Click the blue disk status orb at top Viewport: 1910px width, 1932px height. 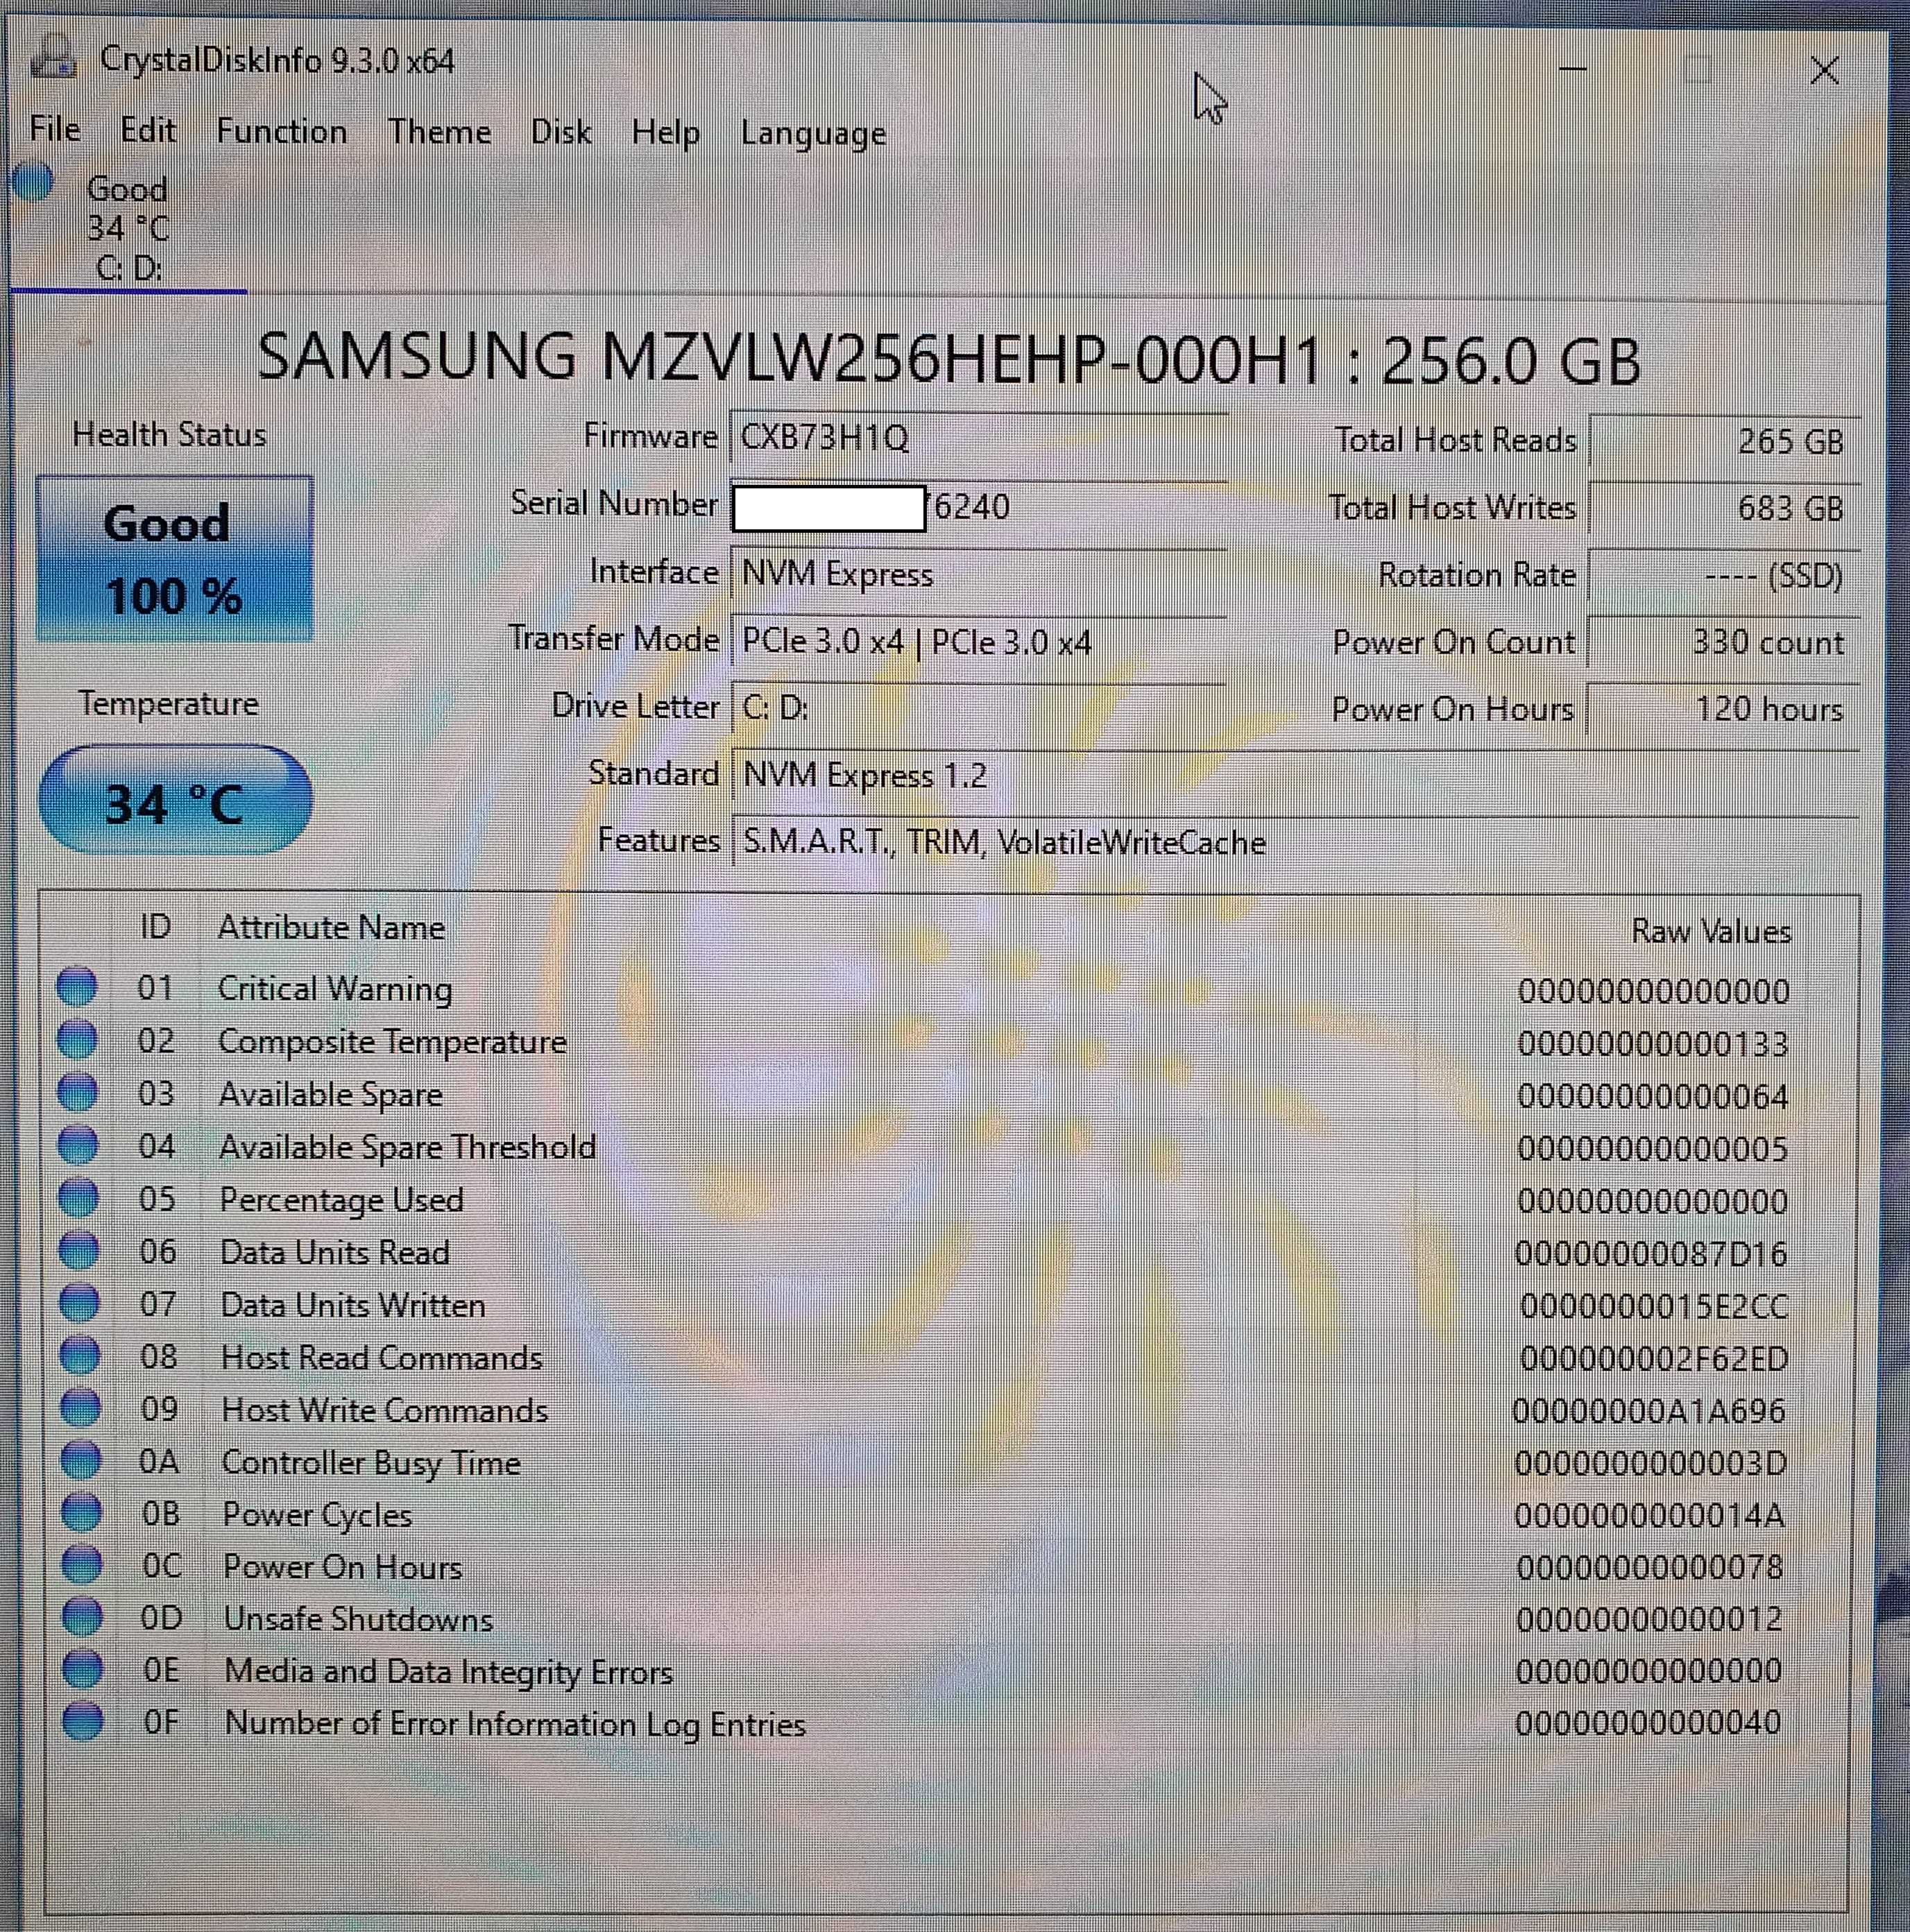pos(34,183)
